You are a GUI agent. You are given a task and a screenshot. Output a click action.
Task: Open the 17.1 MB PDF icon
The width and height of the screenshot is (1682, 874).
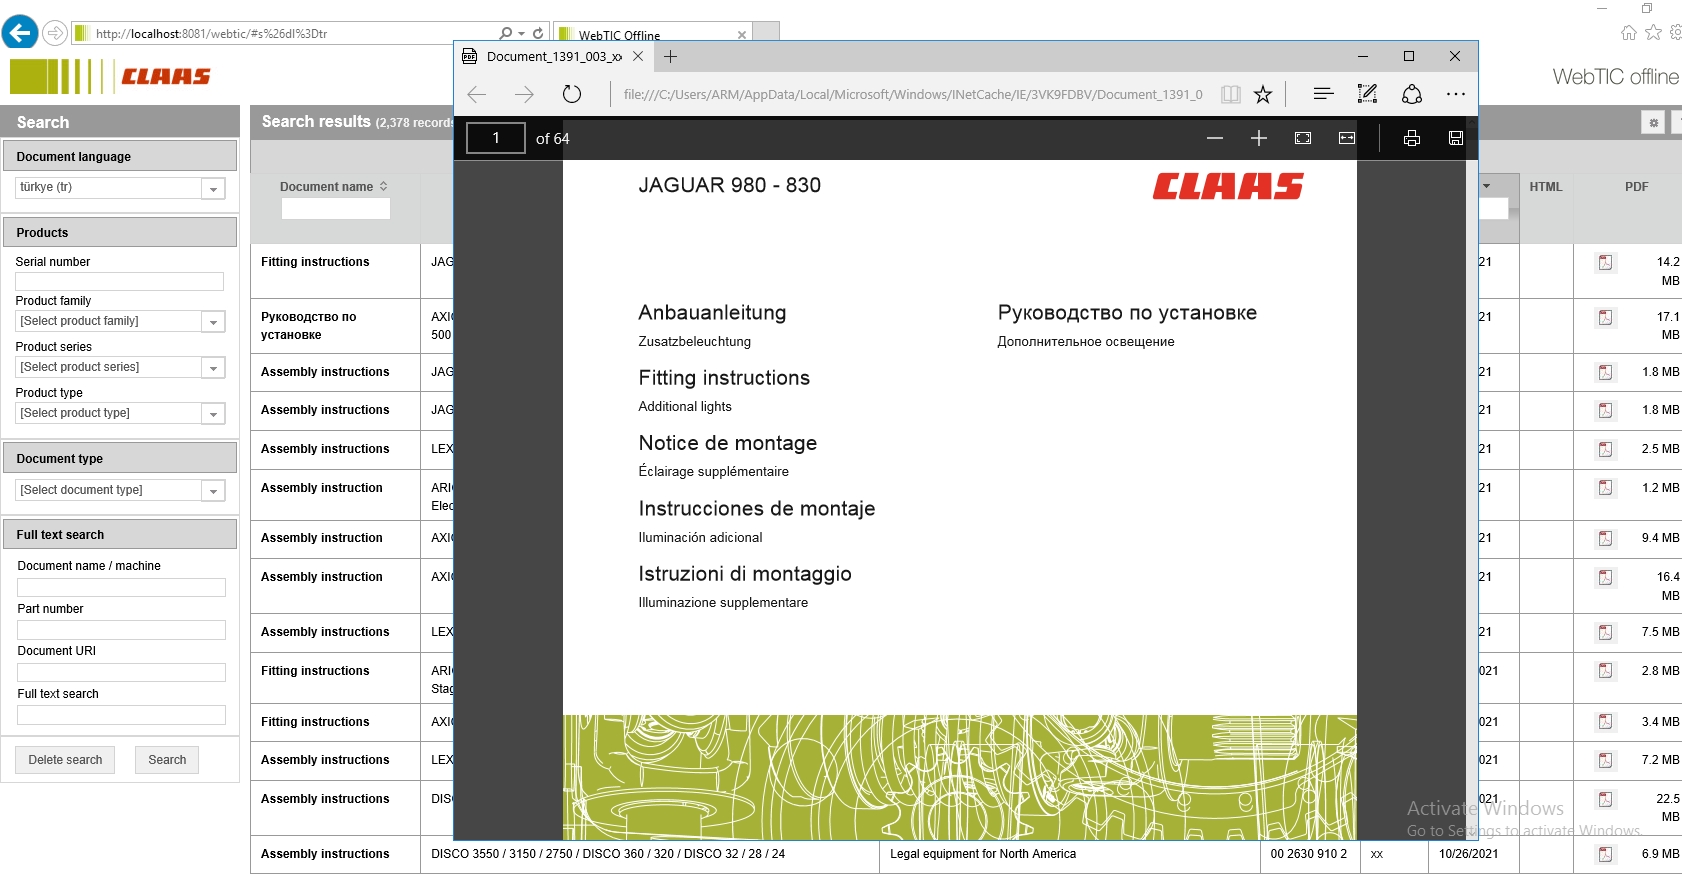tap(1605, 317)
